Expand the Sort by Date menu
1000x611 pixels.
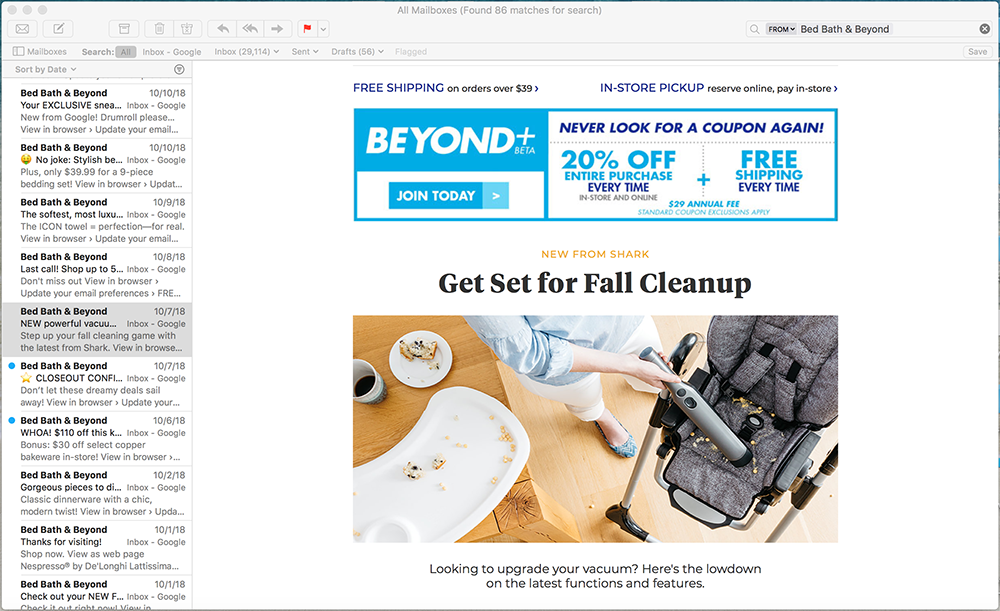point(45,70)
